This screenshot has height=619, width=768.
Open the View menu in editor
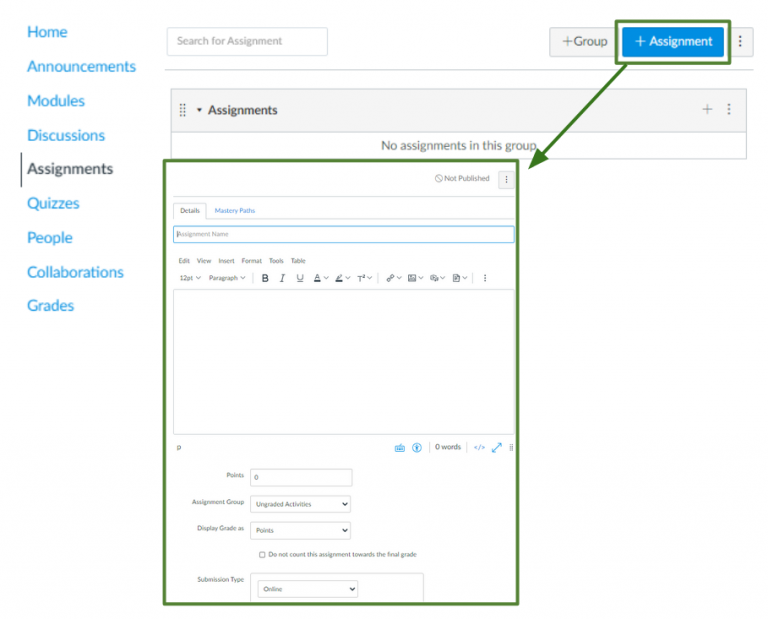[204, 261]
